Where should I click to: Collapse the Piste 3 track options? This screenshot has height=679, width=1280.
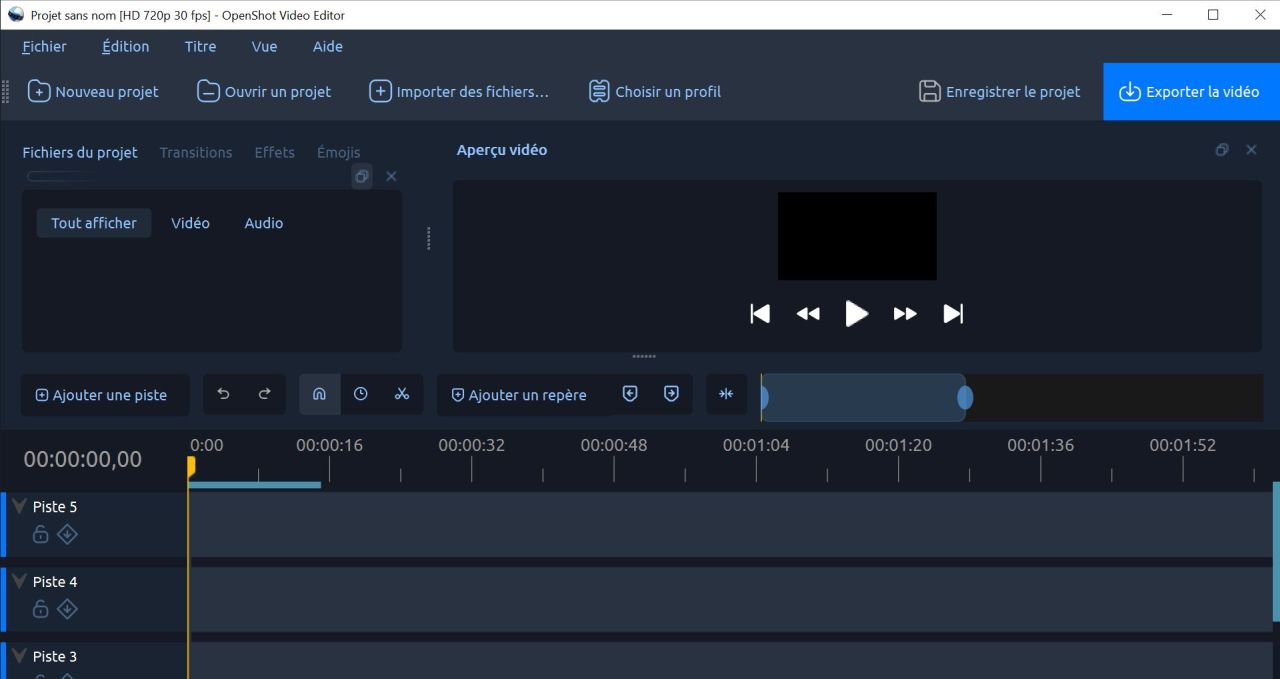click(x=17, y=655)
